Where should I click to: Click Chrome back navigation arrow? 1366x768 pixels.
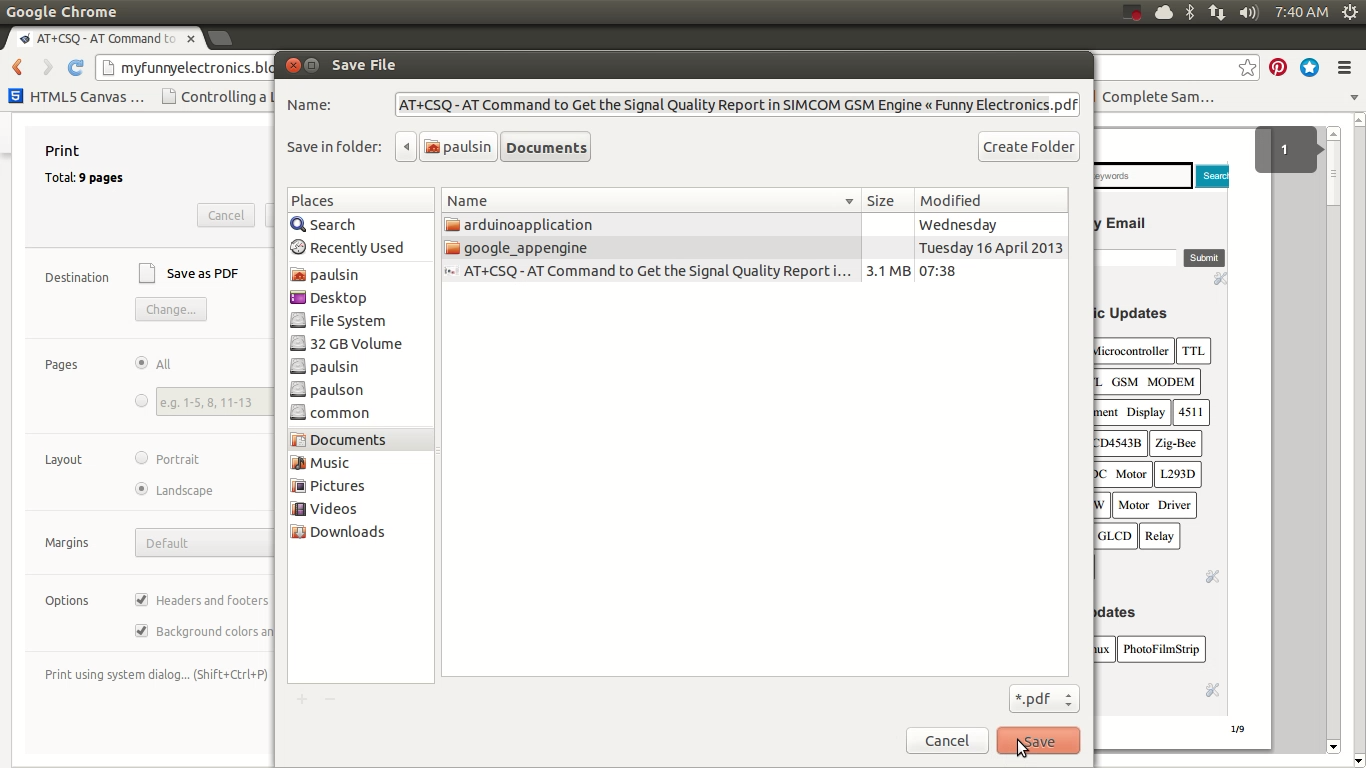[x=17, y=68]
